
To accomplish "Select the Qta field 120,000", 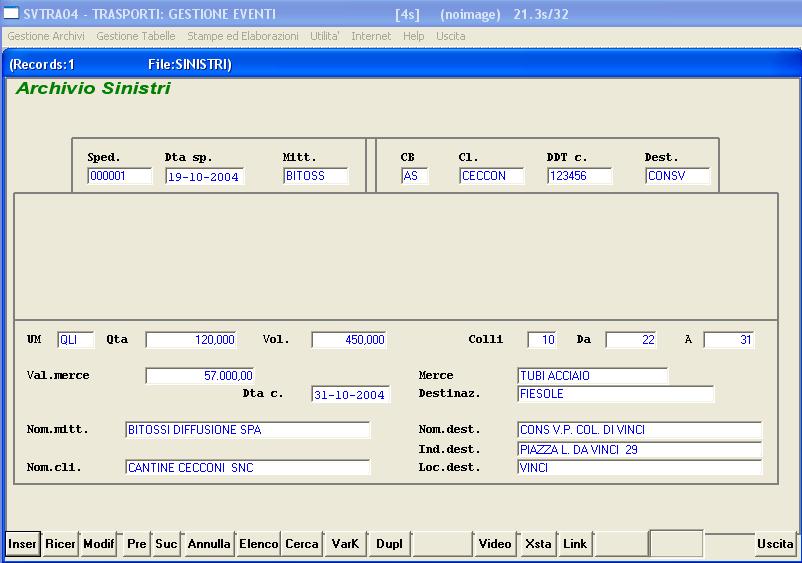I will pos(191,340).
